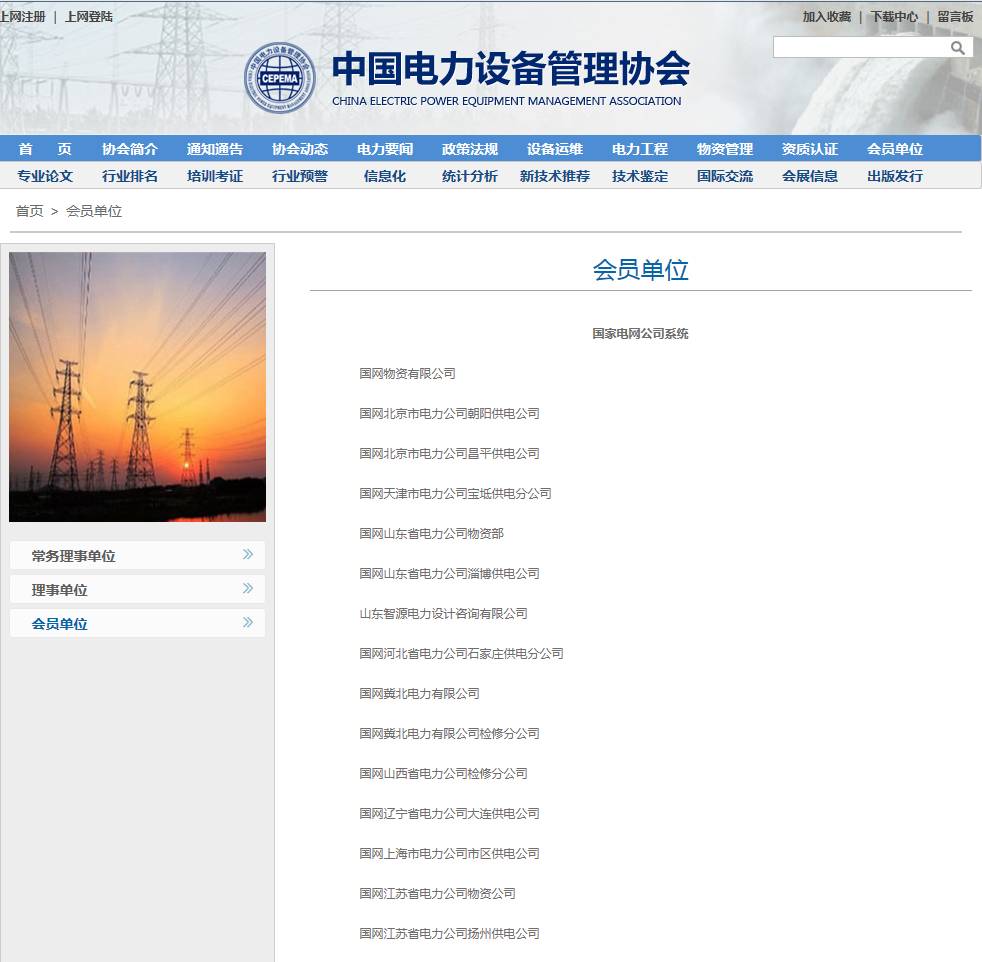
Task: Open 信息化 menu item
Action: click(385, 176)
